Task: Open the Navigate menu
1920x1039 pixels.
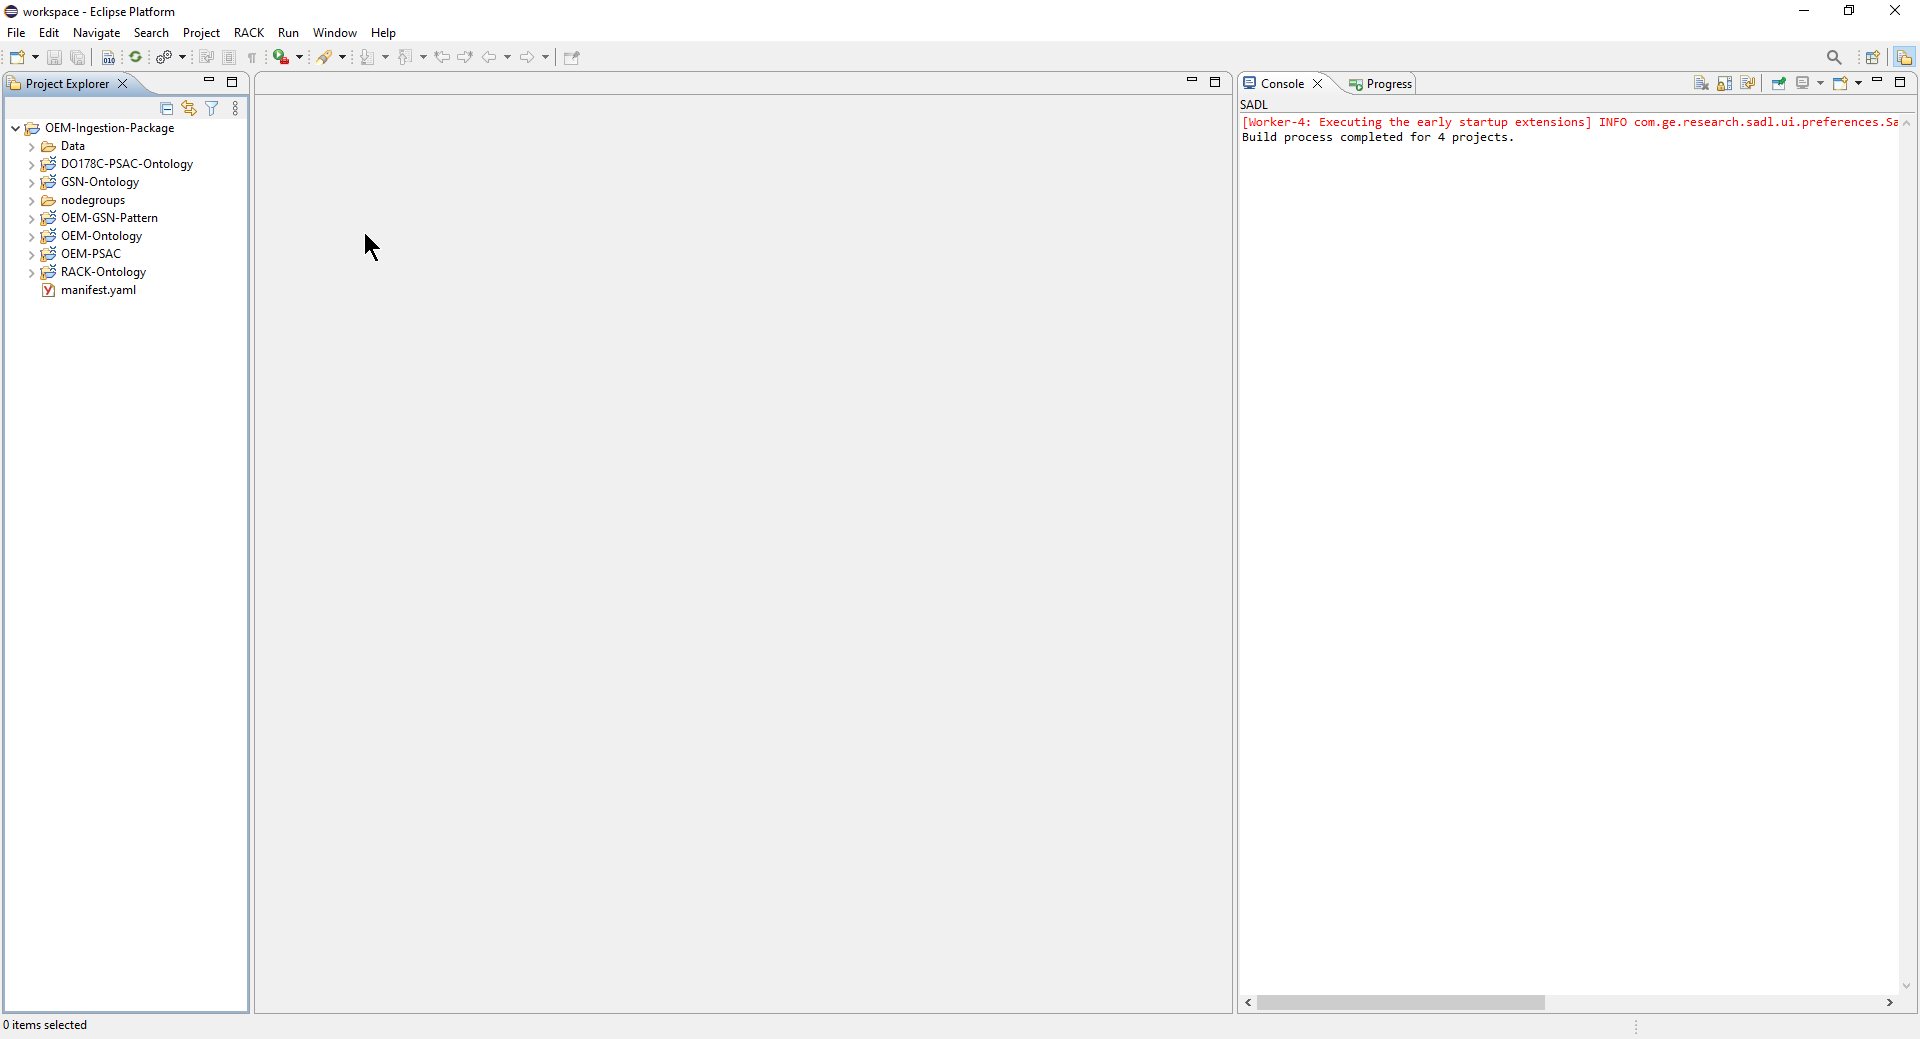Action: point(97,33)
